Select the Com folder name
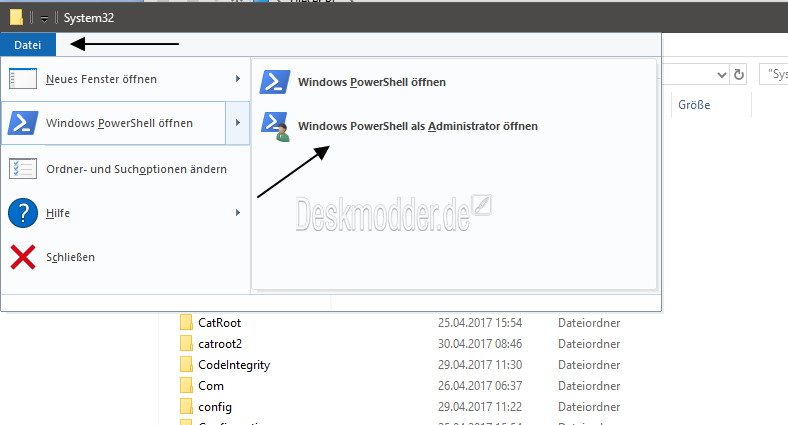 [x=211, y=386]
